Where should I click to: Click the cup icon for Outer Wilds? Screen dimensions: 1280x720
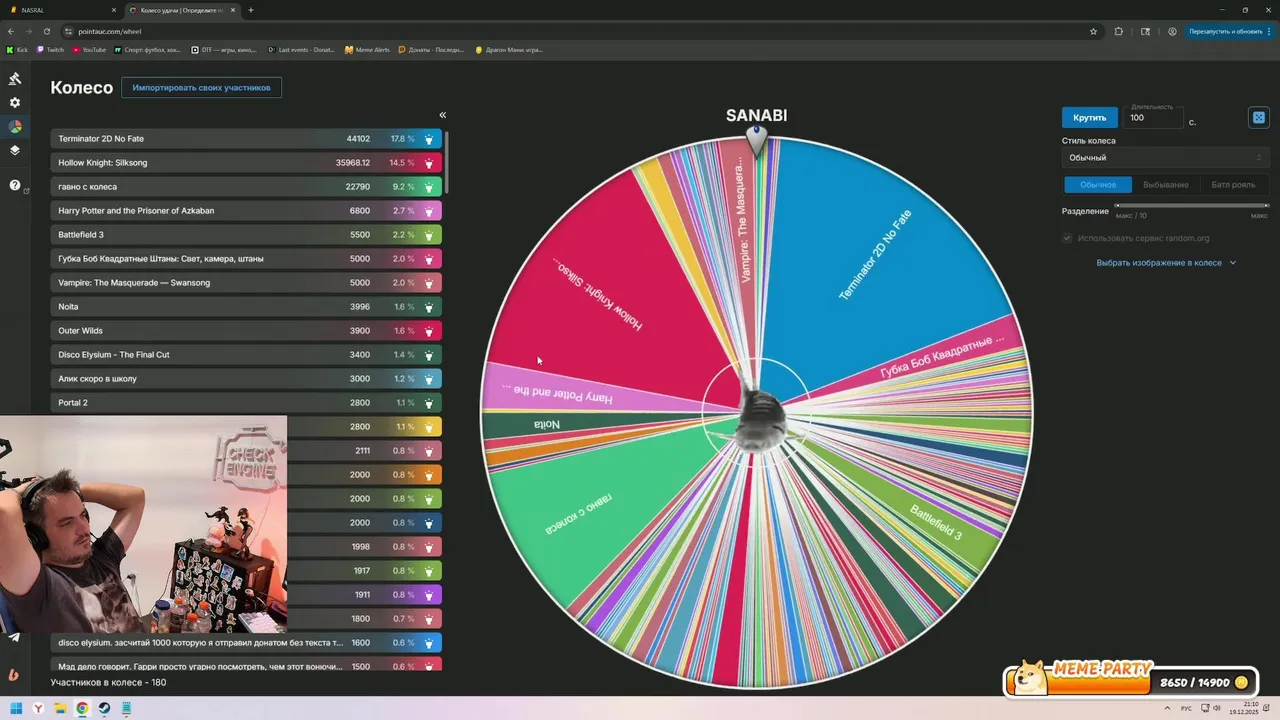(429, 331)
